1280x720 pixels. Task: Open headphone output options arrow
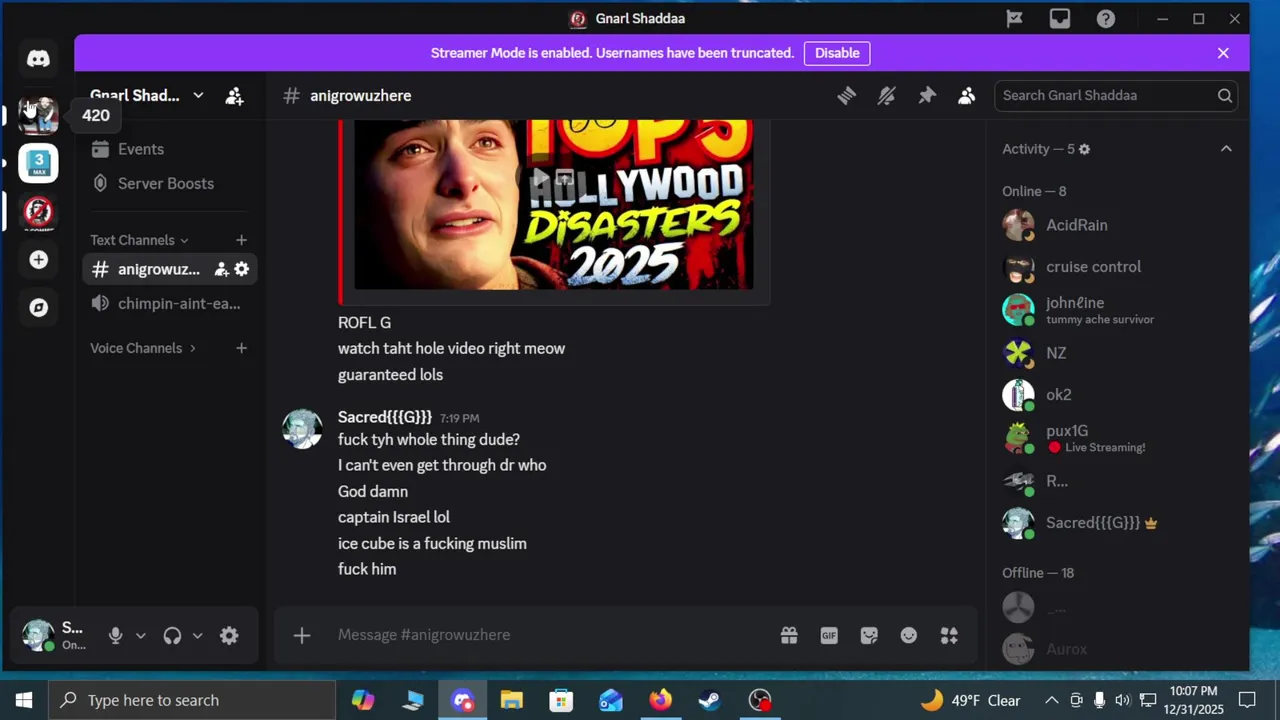point(198,635)
